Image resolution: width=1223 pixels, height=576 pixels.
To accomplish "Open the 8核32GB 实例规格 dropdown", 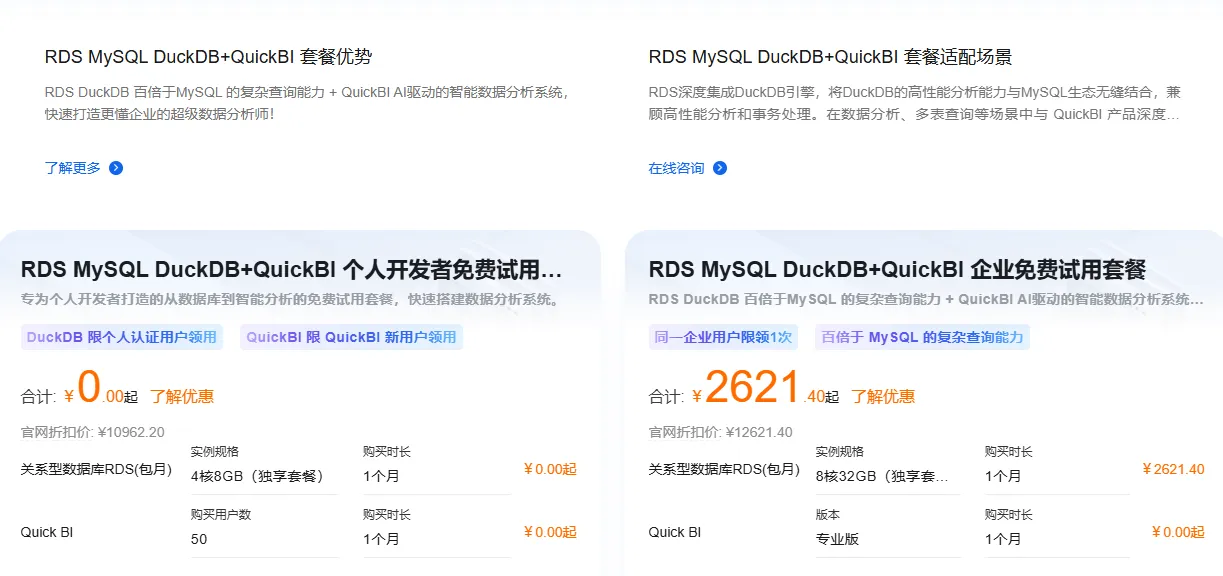I will (887, 477).
